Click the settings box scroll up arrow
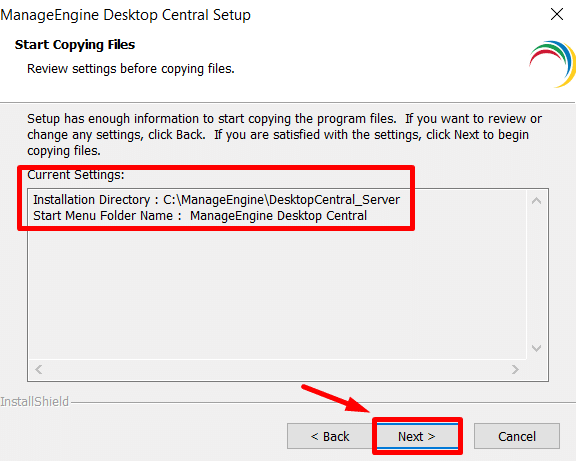 click(x=536, y=201)
